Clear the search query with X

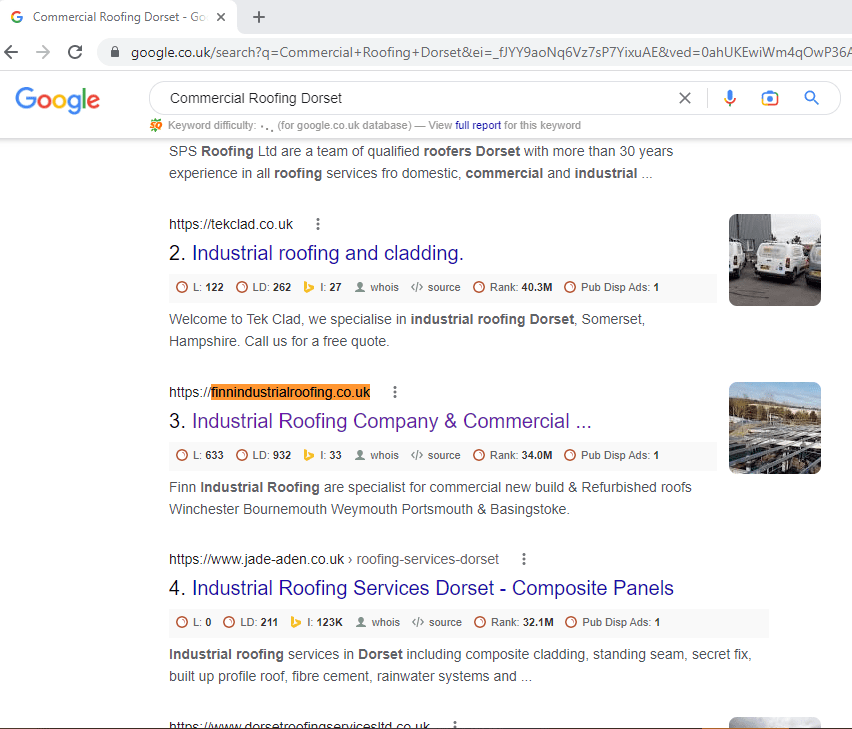(685, 98)
